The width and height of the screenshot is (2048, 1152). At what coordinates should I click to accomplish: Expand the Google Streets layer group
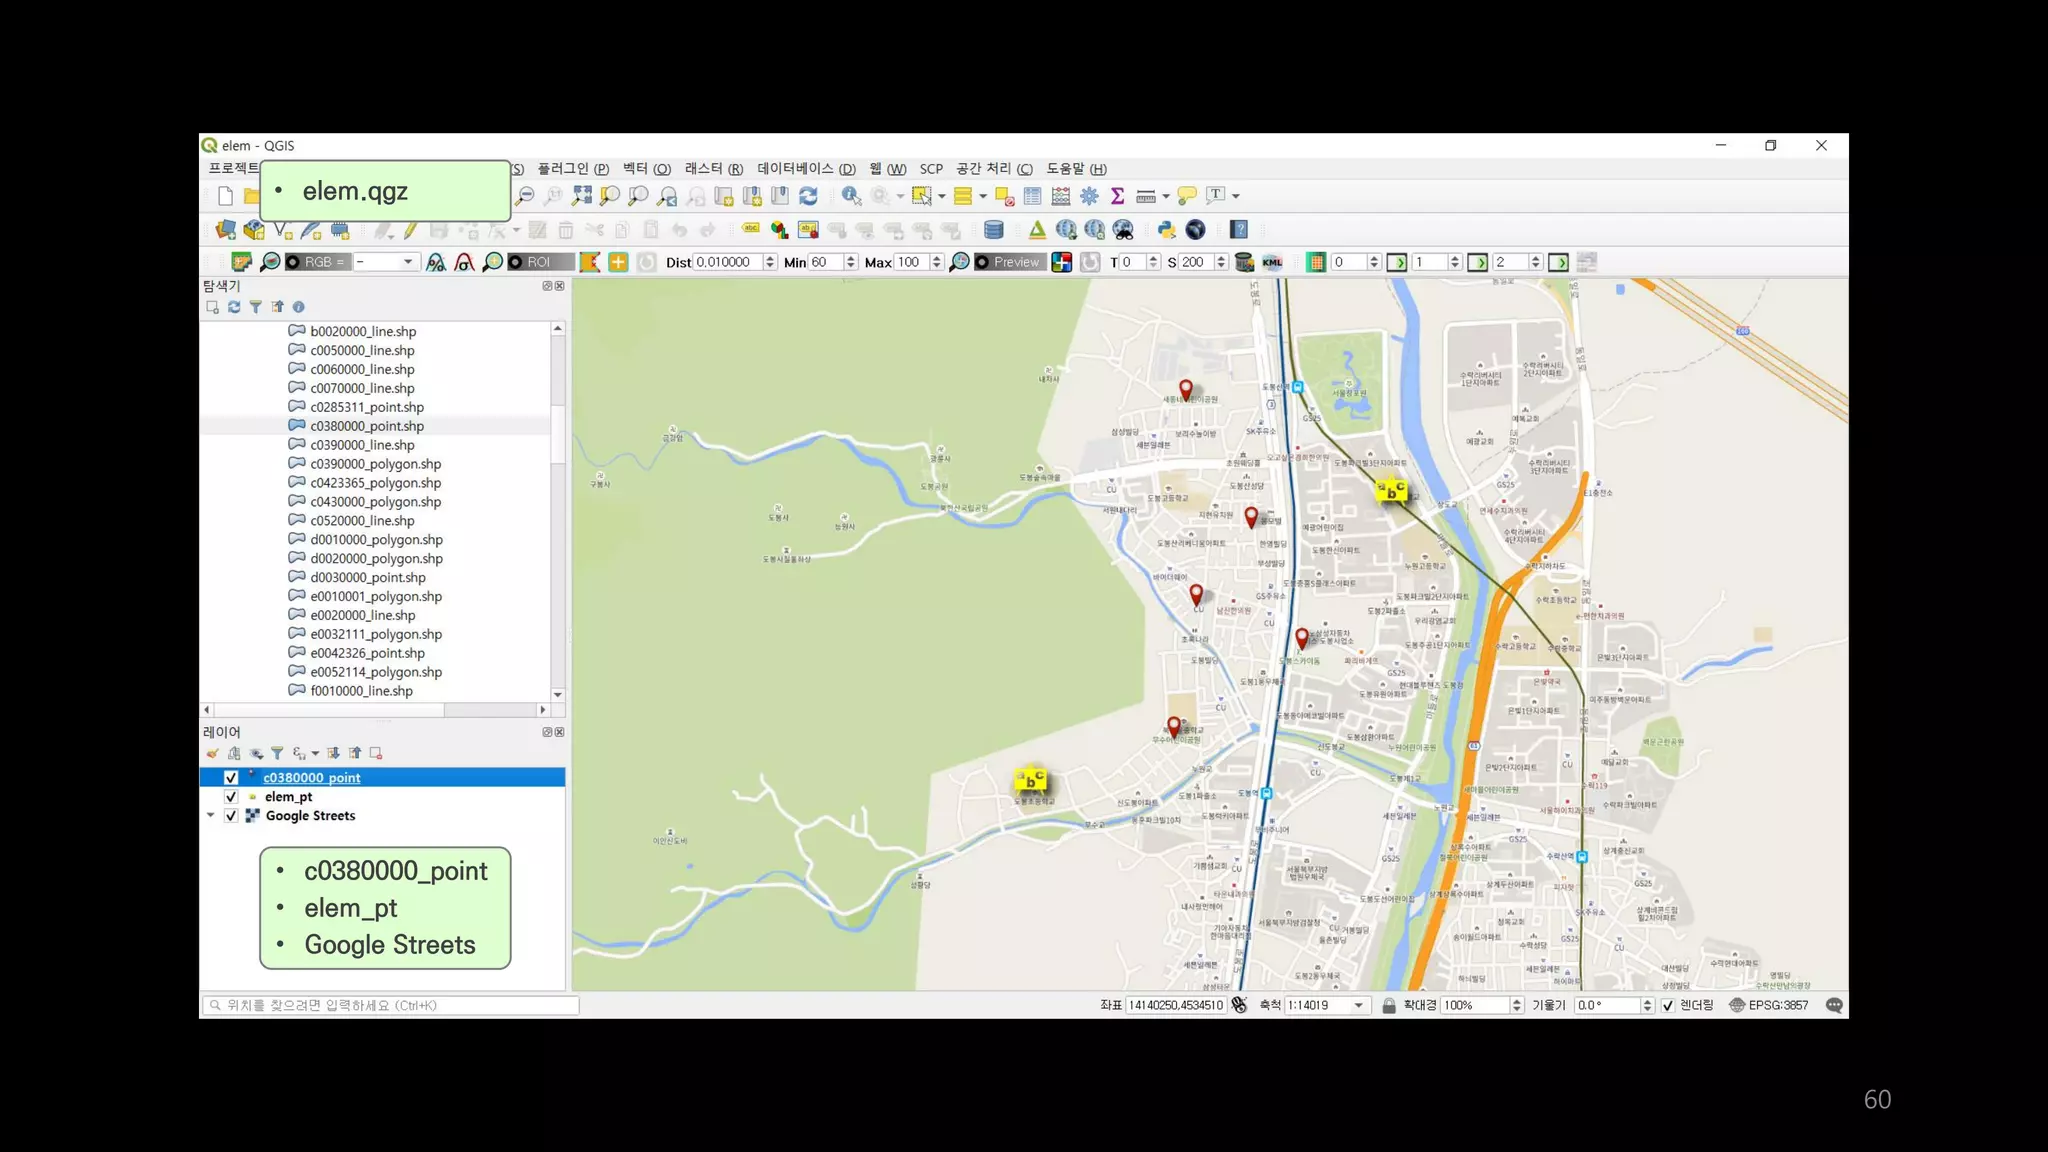[211, 816]
